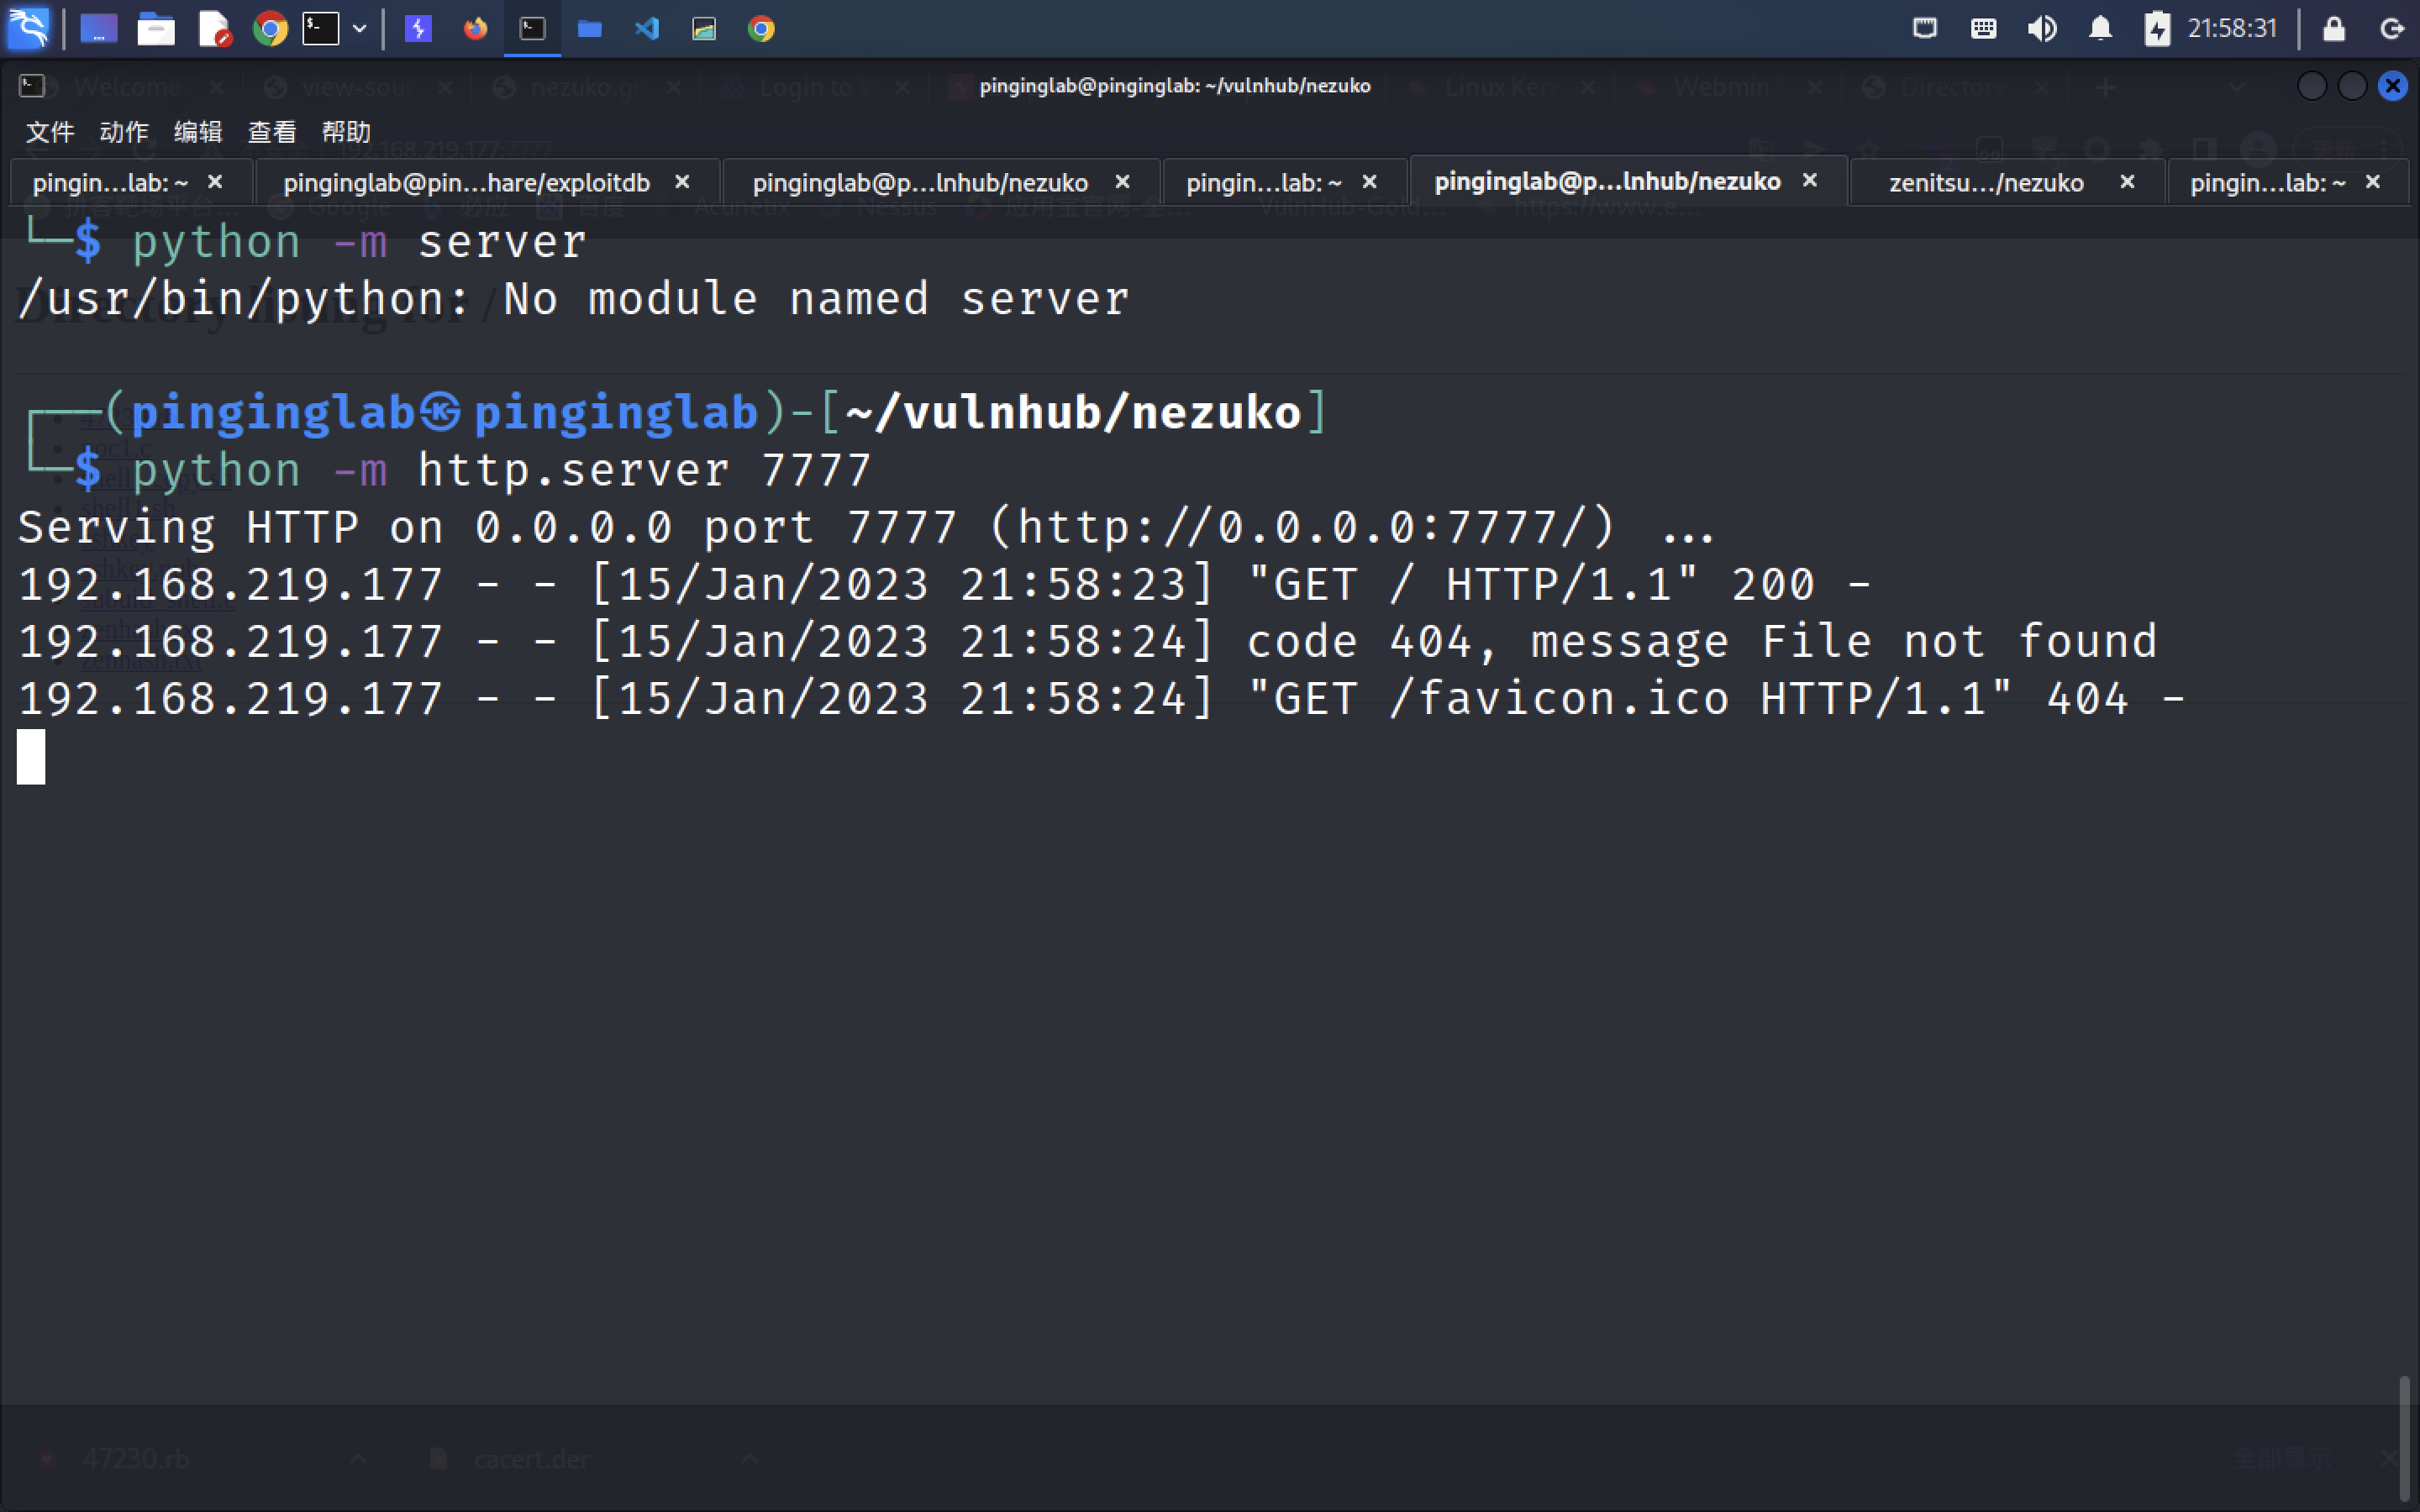
Task: Close the zenitsu.../nezuko terminal tab
Action: coord(2127,182)
